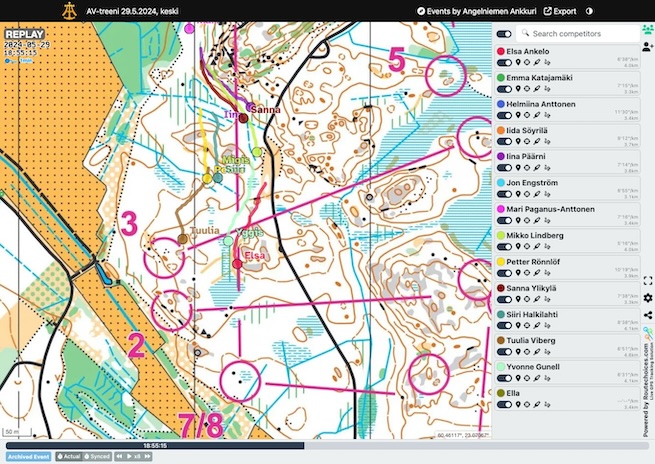Open the competitors list panel icon
Viewport: 655px width, 464px height.
[x=647, y=30]
